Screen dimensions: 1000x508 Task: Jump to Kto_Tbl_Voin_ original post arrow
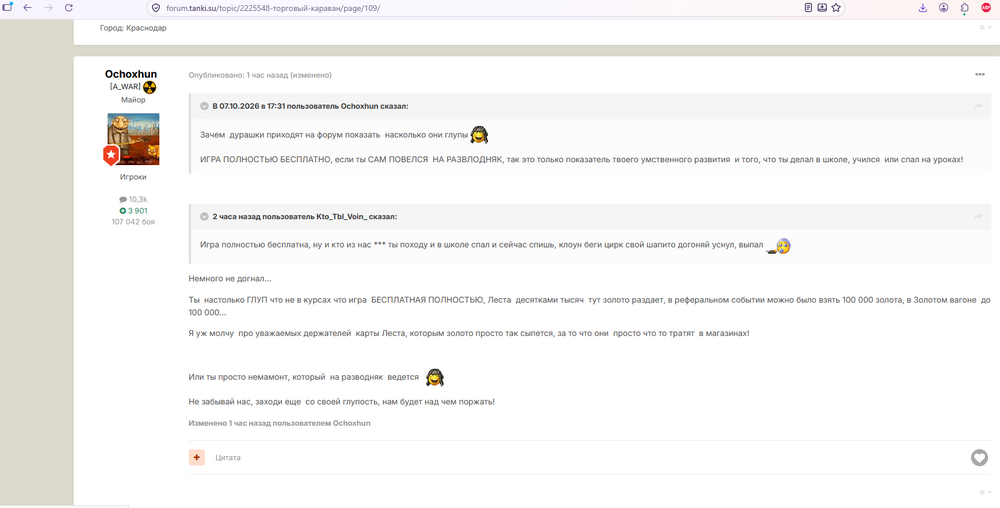tap(978, 217)
